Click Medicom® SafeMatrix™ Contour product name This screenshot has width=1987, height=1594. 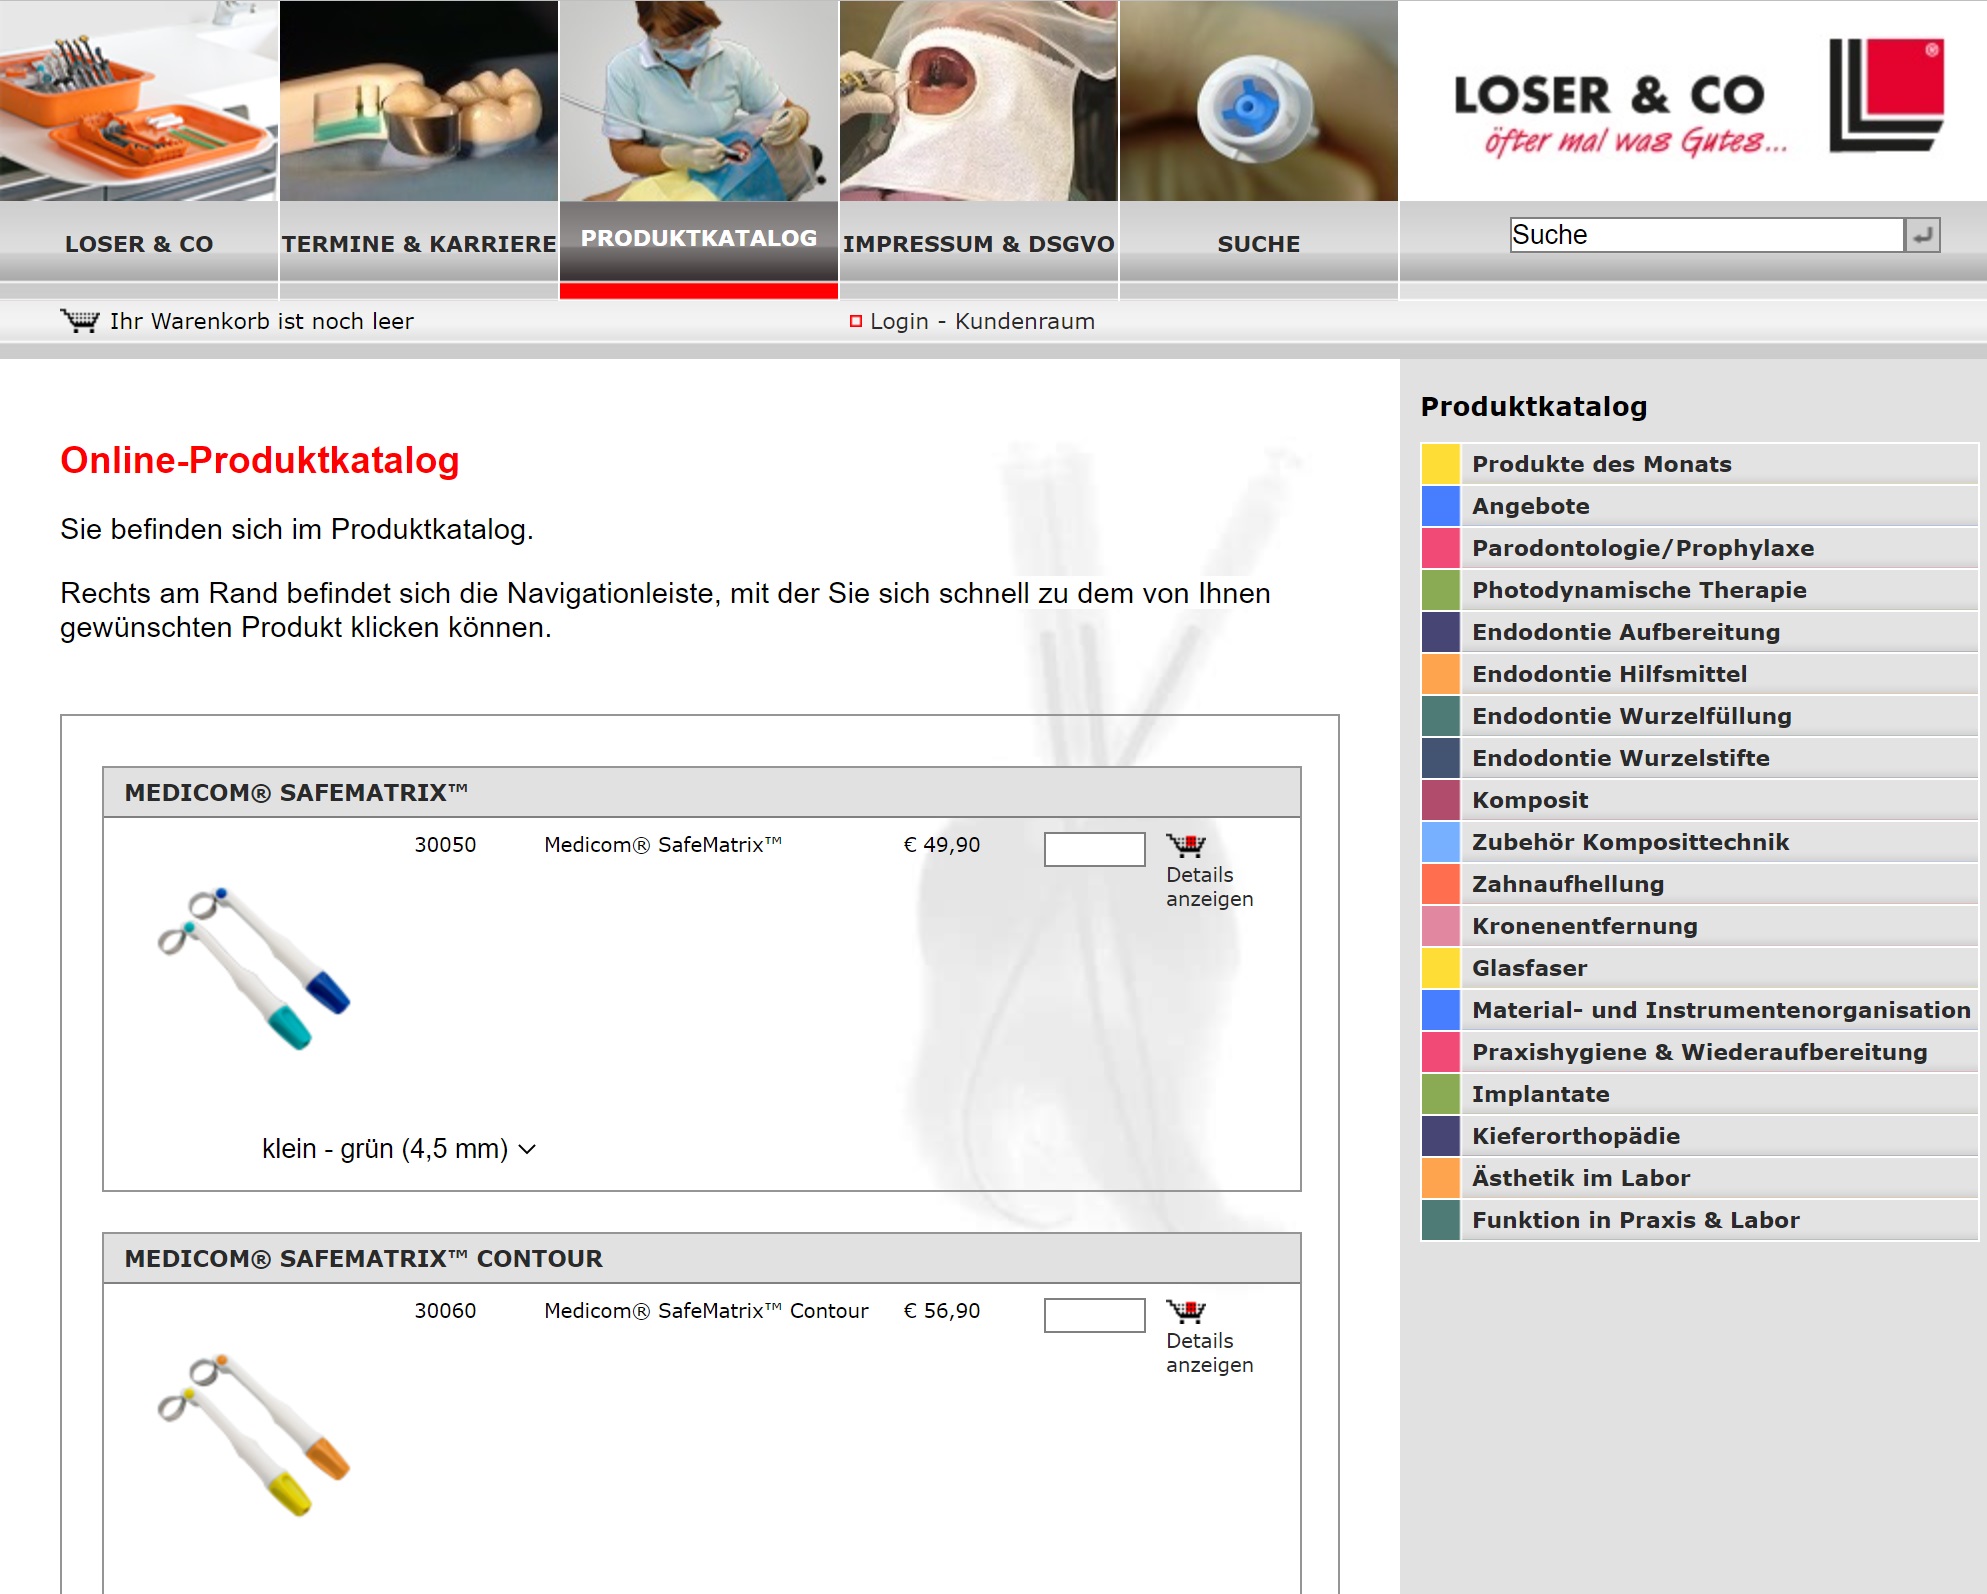[x=706, y=1311]
